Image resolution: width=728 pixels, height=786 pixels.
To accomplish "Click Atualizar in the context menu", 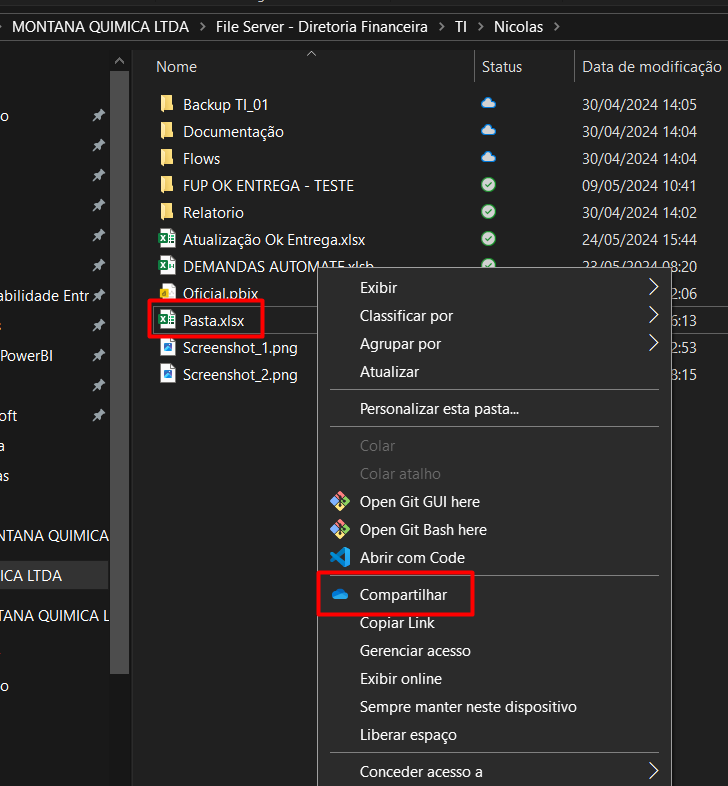I will coord(389,372).
